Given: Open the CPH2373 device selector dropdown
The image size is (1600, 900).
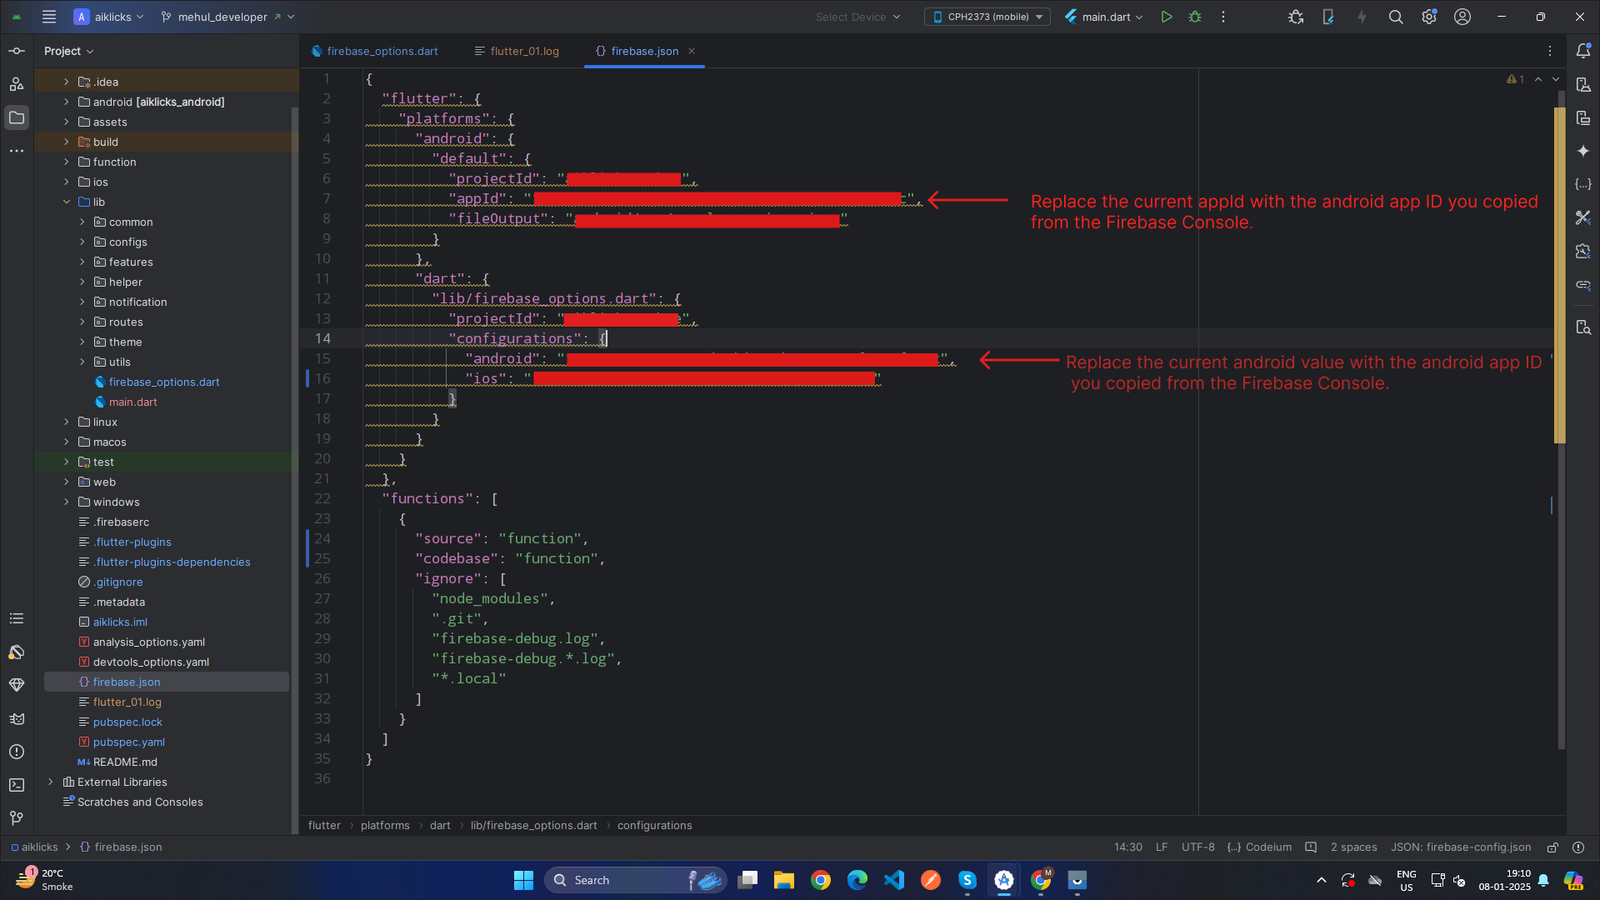Looking at the screenshot, I should click(988, 17).
